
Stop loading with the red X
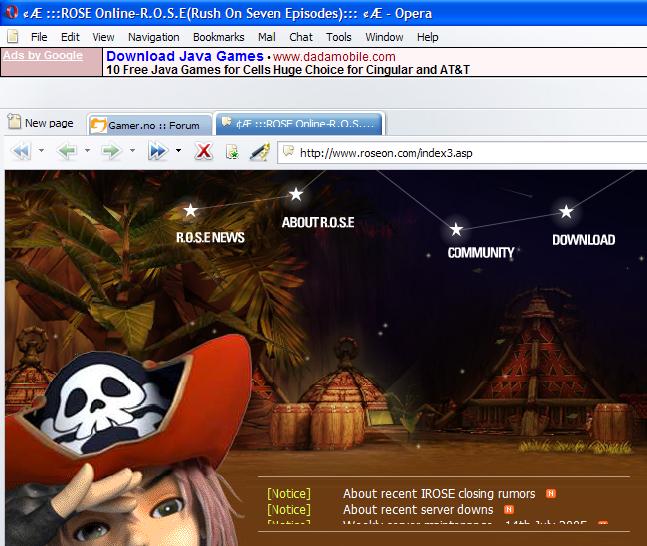coord(204,151)
